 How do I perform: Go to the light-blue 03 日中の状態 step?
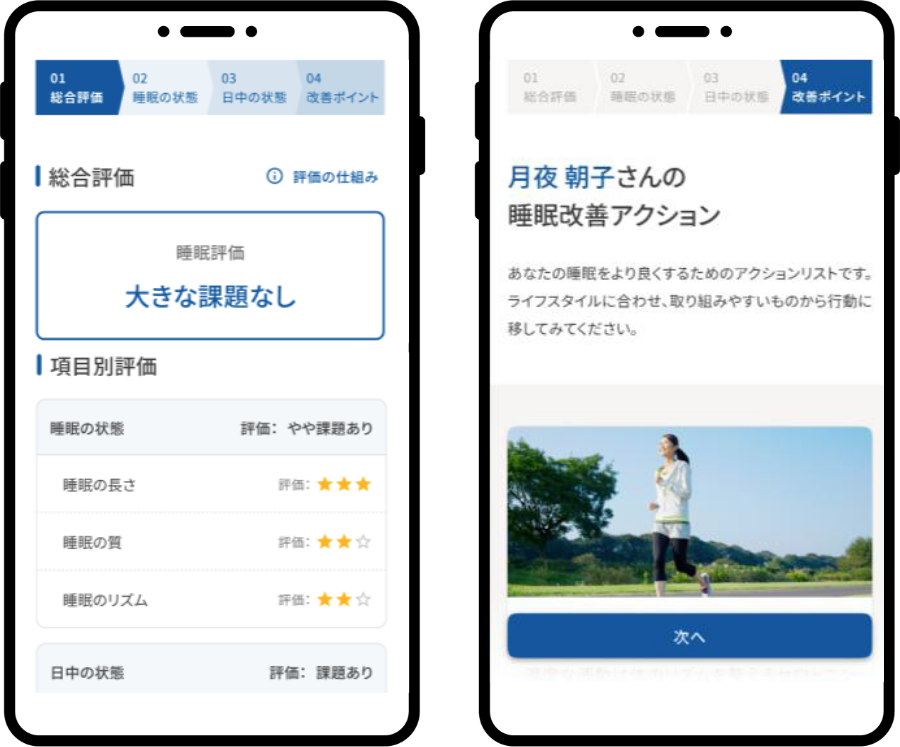[253, 88]
